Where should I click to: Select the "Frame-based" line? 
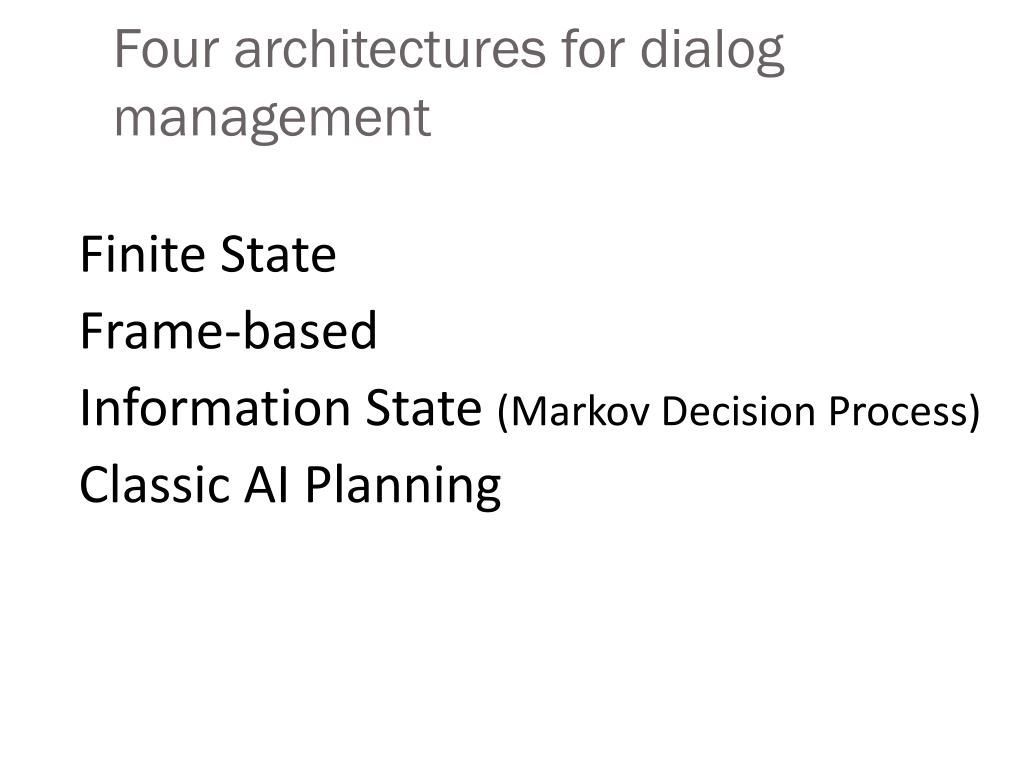point(229,331)
